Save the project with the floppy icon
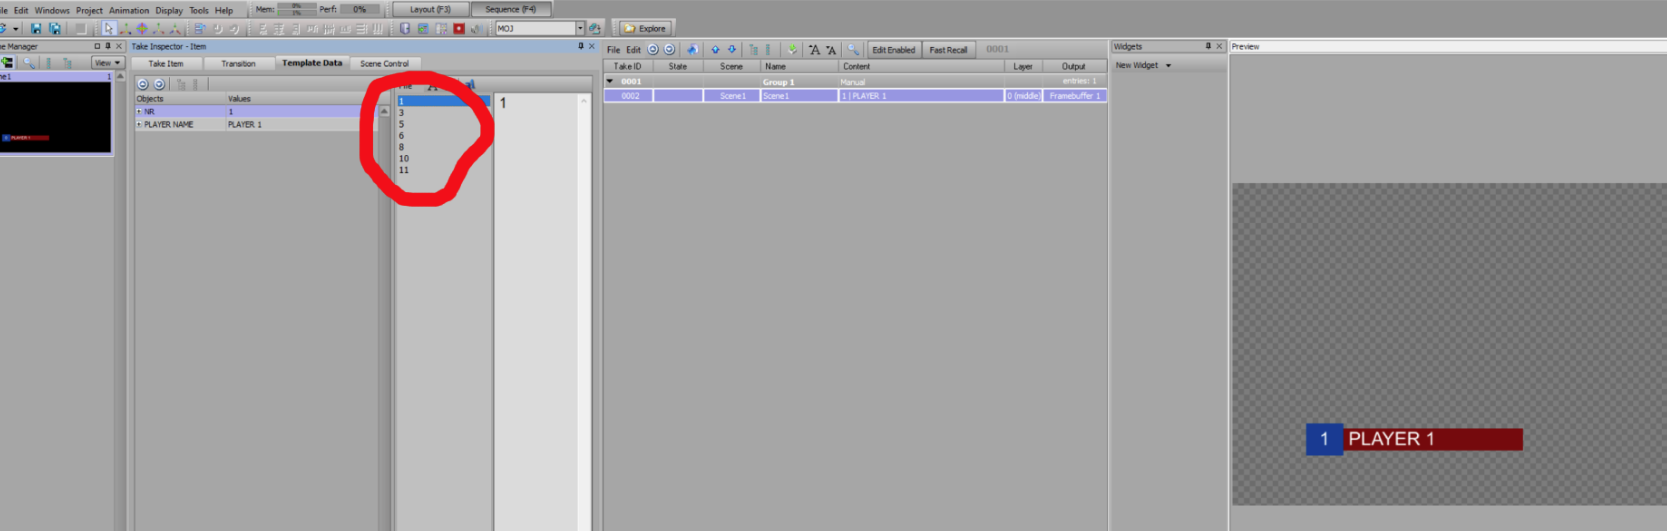Viewport: 1667px width, 531px height. [36, 29]
